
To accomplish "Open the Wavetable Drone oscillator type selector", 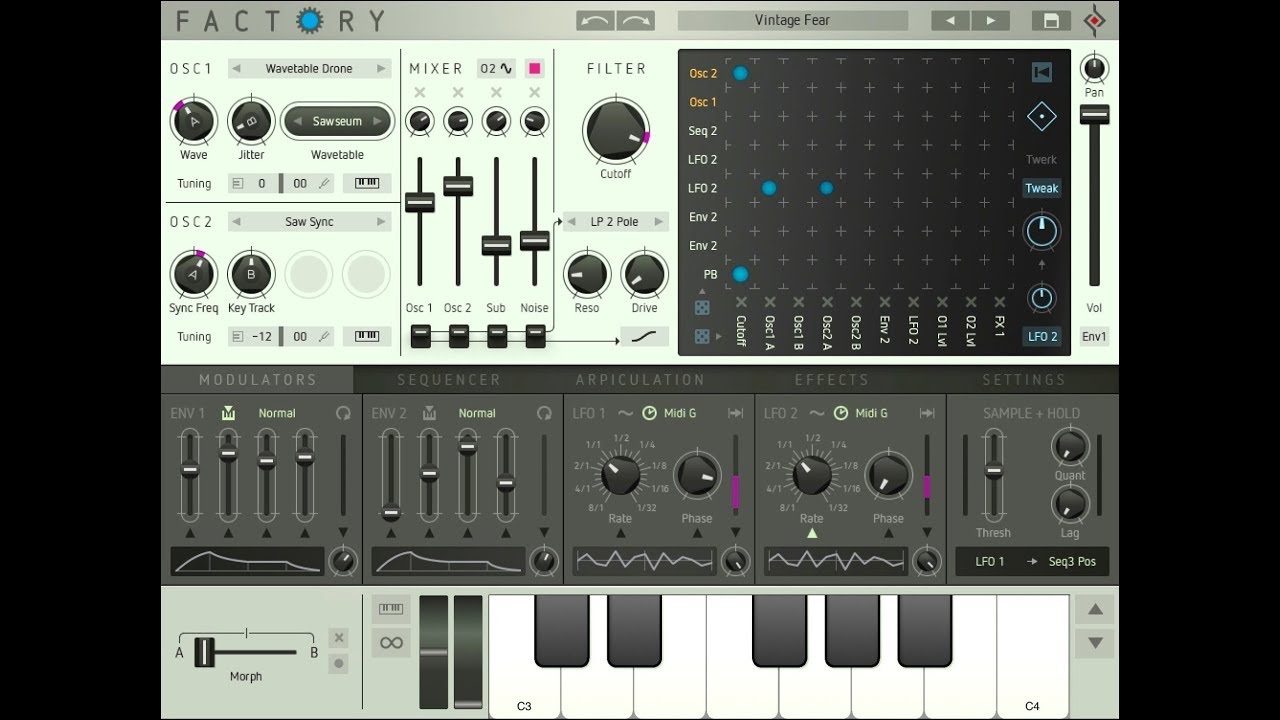I will (x=309, y=69).
